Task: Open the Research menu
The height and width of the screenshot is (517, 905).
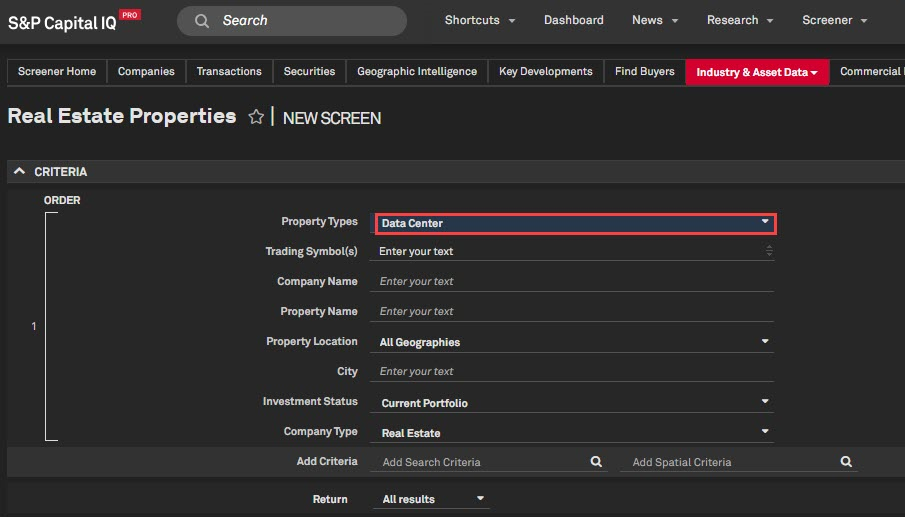Action: click(x=740, y=20)
